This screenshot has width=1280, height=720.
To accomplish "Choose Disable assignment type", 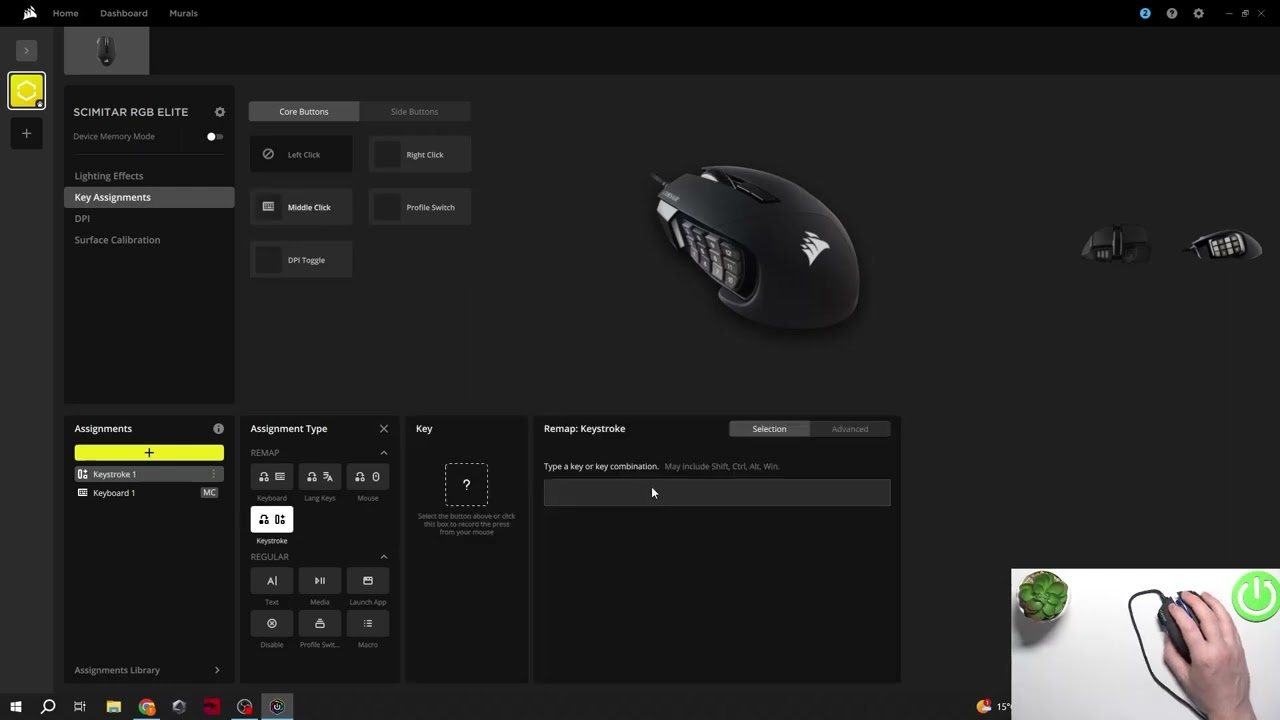I will 272,623.
